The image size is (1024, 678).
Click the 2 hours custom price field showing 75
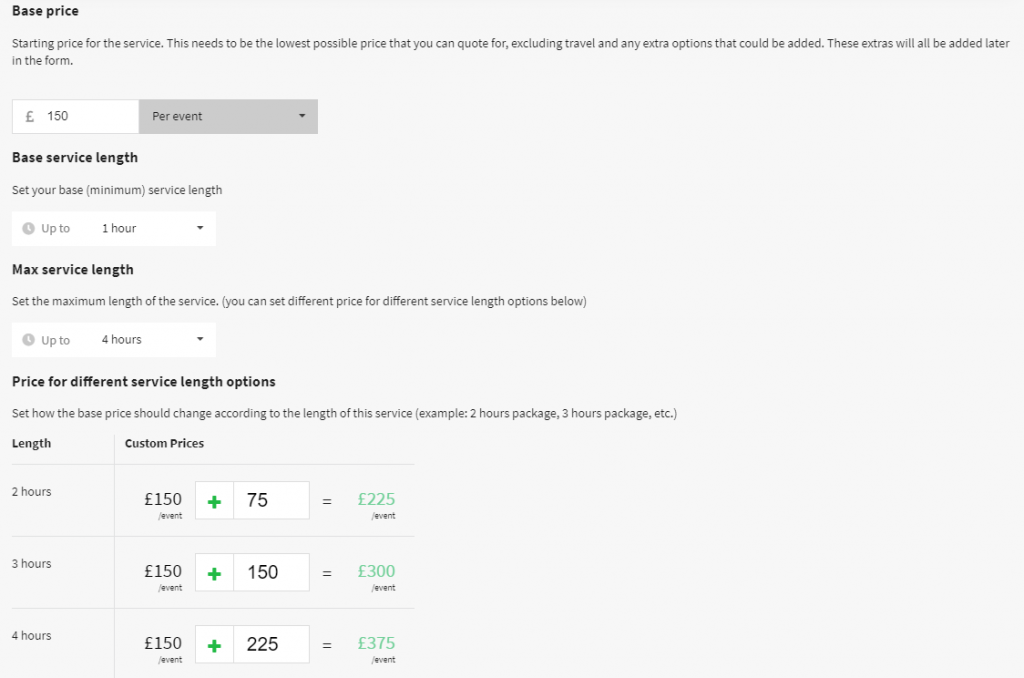[x=271, y=501]
